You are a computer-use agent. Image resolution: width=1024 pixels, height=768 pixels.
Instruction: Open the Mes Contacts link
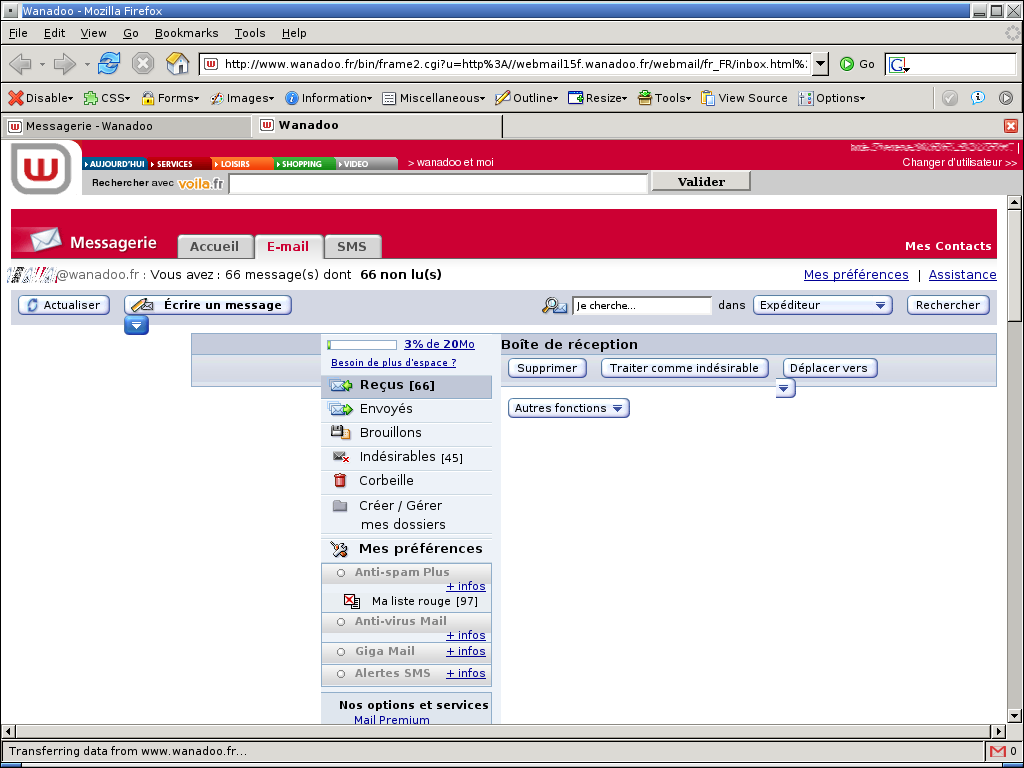[x=948, y=246]
